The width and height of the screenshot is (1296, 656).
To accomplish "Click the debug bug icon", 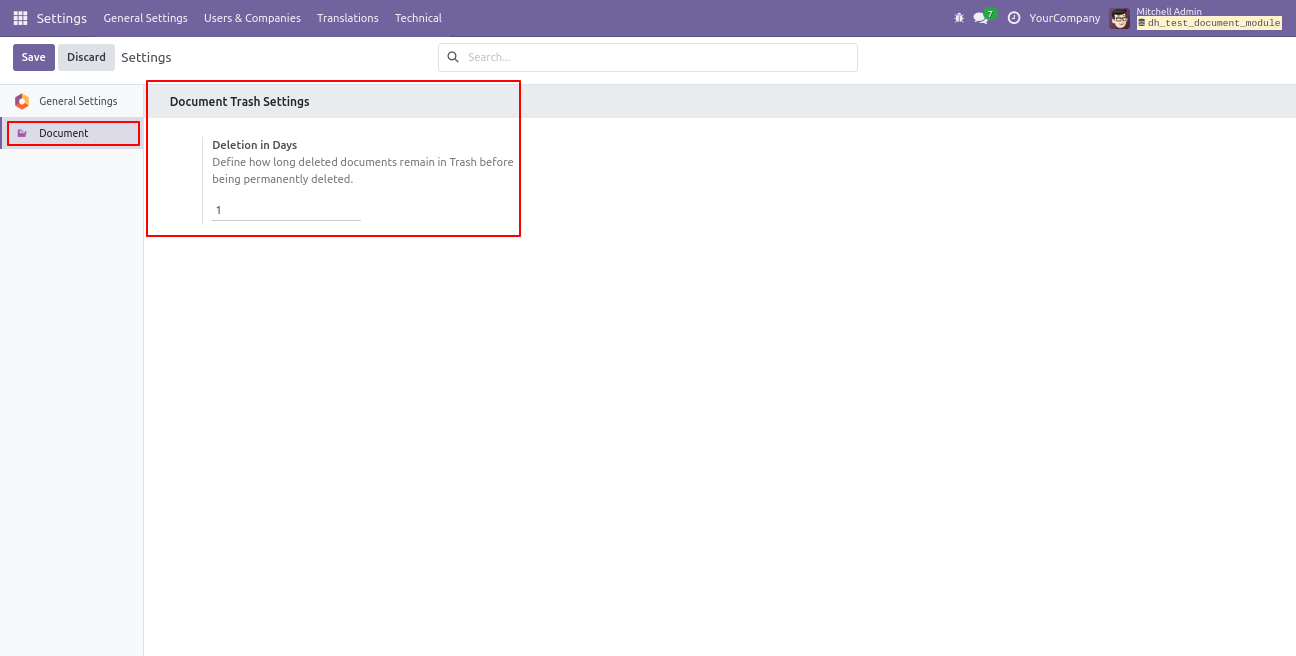I will click(959, 18).
